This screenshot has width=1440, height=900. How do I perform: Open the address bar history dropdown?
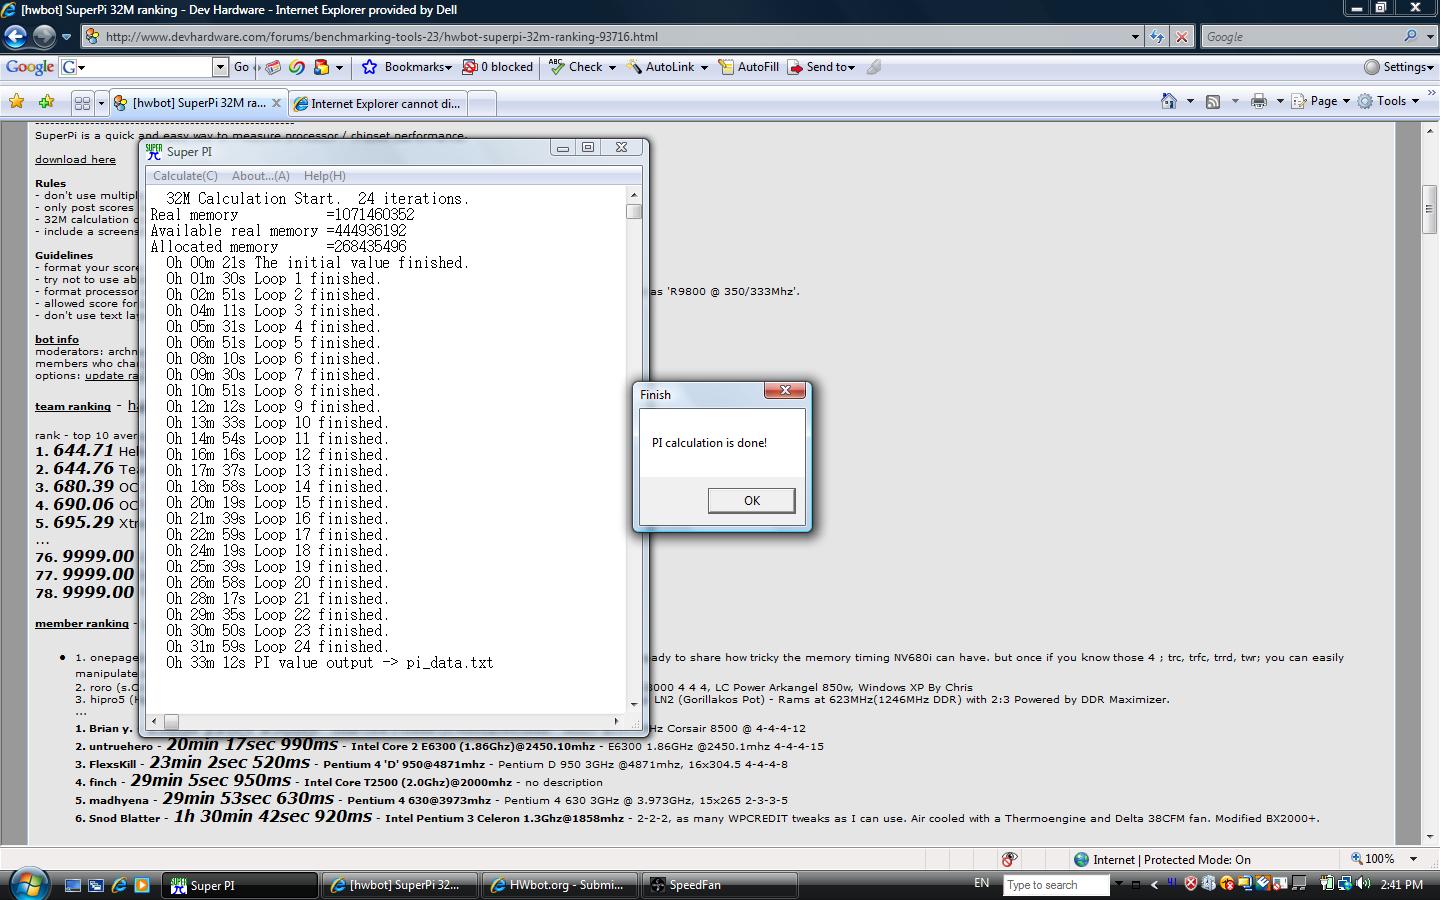click(1135, 37)
